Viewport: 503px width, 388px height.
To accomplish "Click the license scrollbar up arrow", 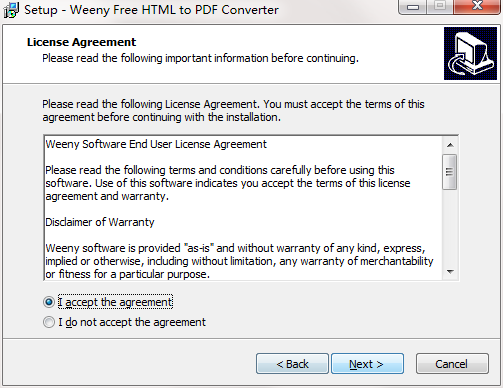I will click(x=450, y=145).
